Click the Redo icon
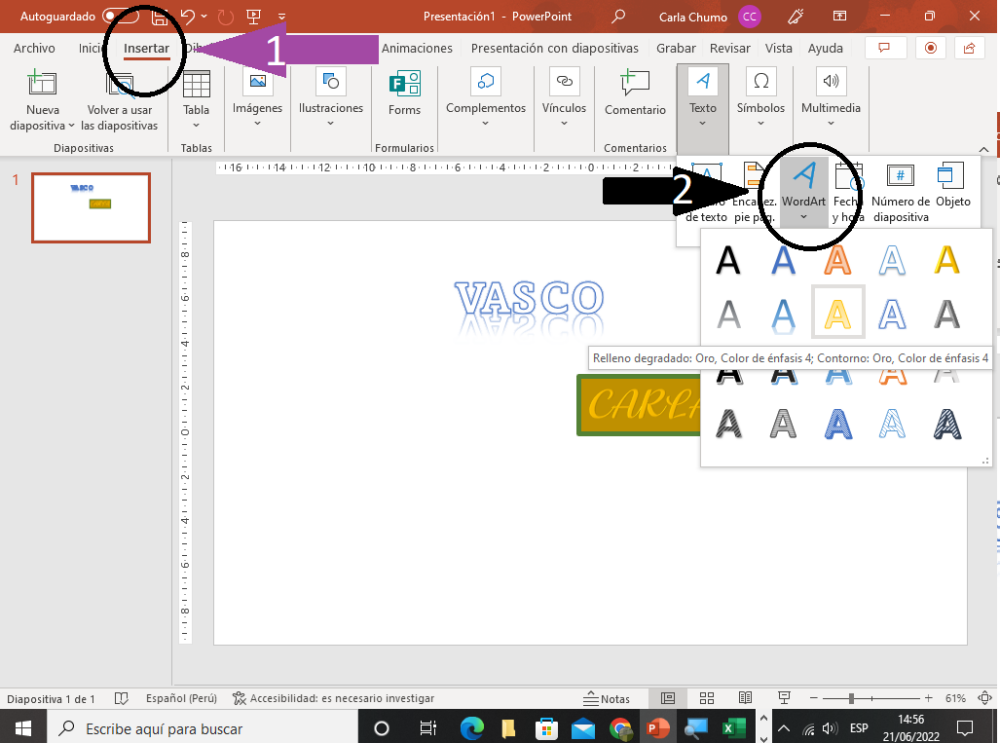 [226, 17]
